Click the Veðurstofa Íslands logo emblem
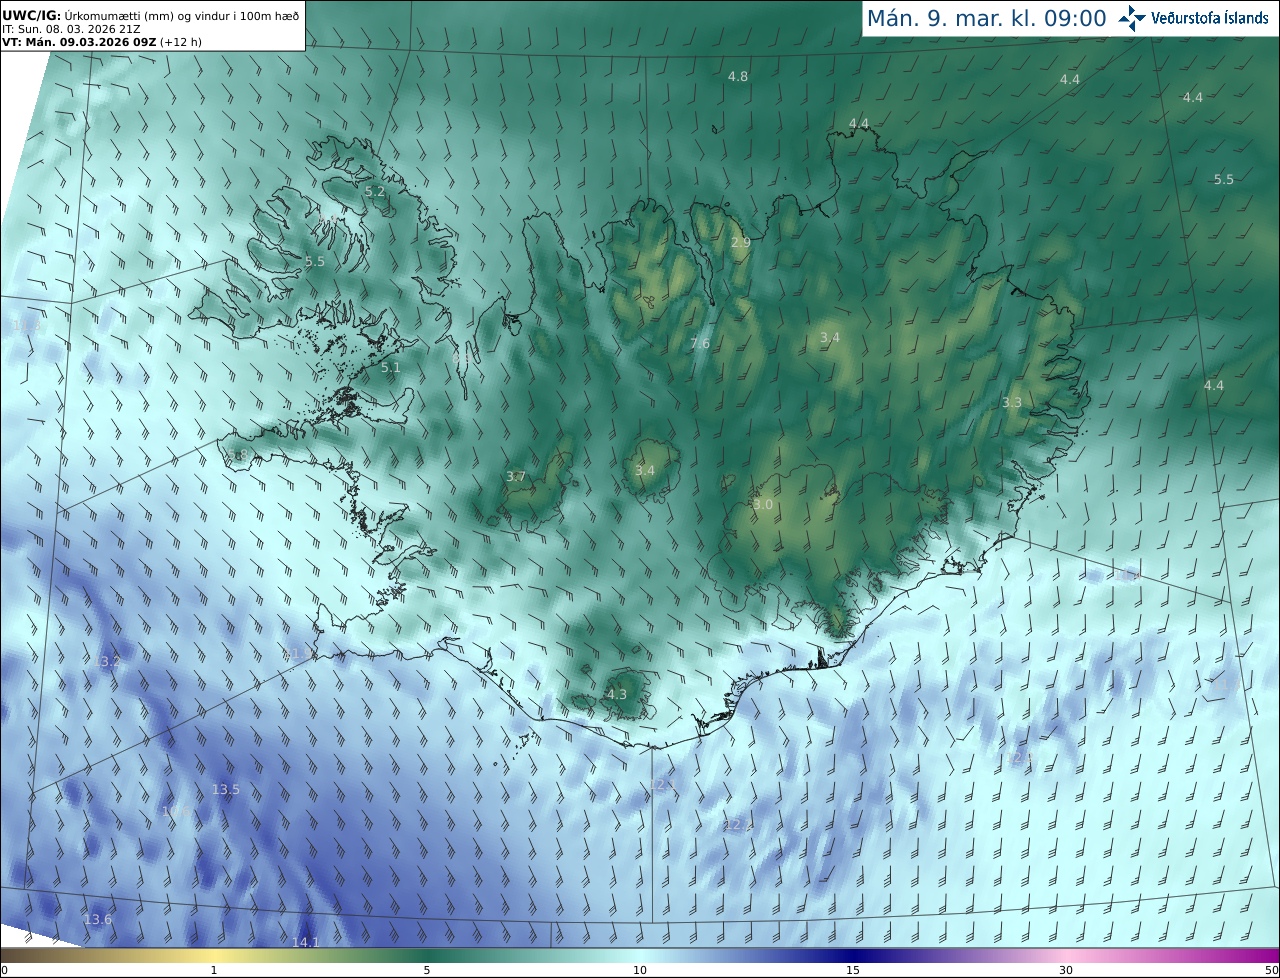The height and width of the screenshot is (978, 1280). [1132, 18]
